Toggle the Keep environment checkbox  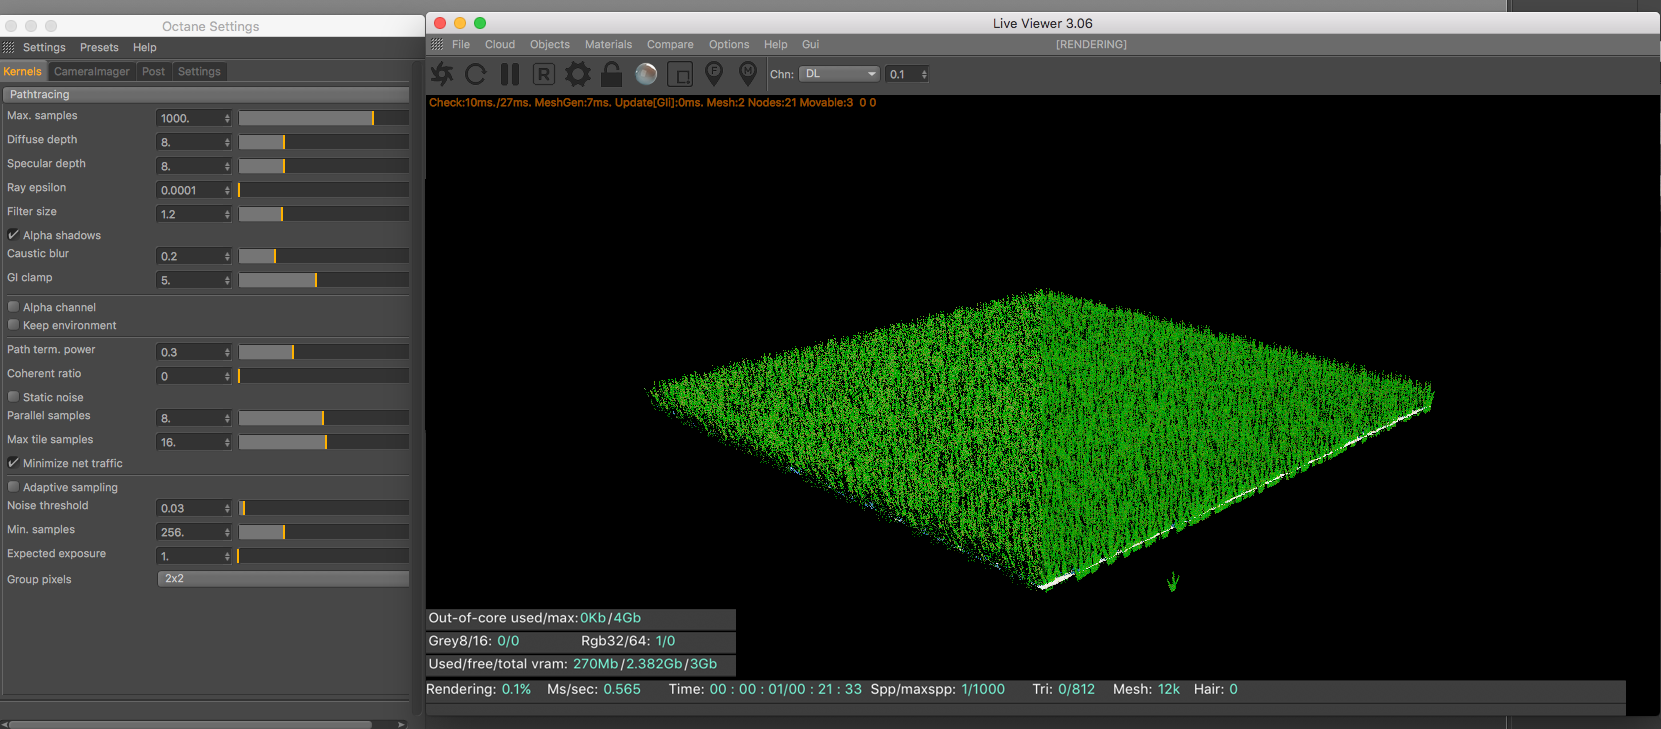[13, 325]
